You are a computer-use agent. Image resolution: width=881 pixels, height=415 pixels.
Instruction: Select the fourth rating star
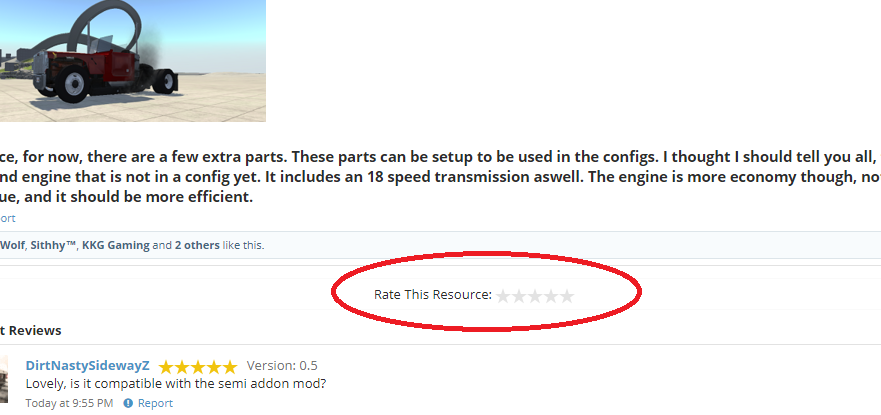coord(551,296)
